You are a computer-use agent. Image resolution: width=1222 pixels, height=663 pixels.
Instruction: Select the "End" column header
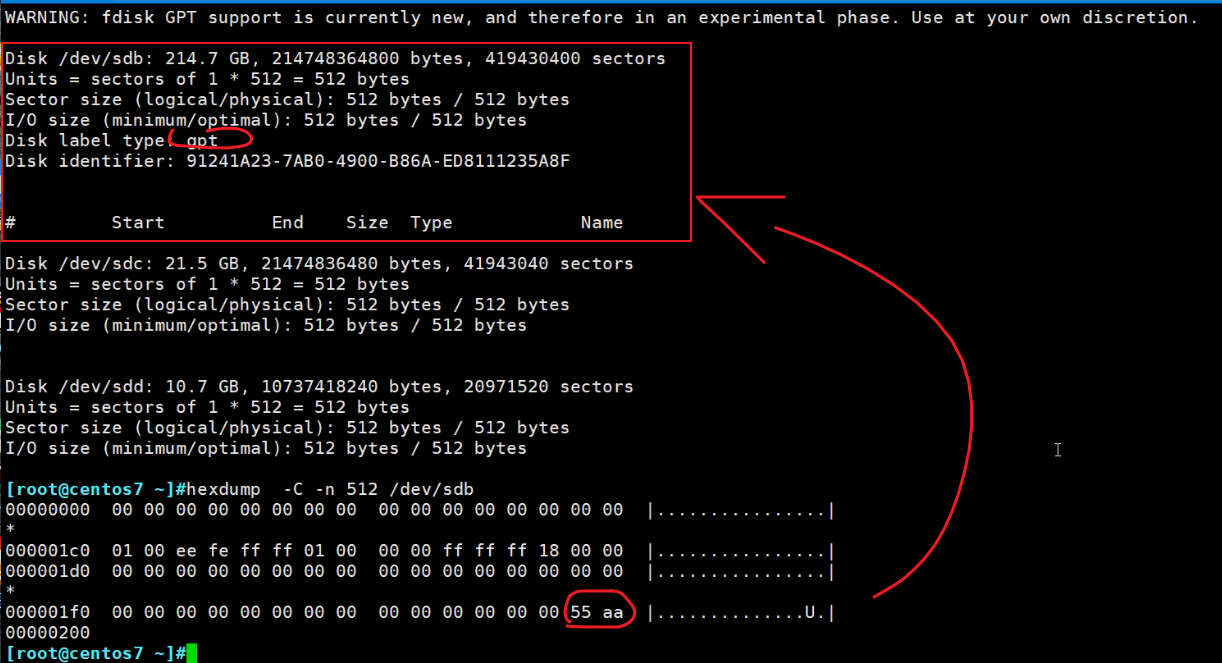click(287, 223)
